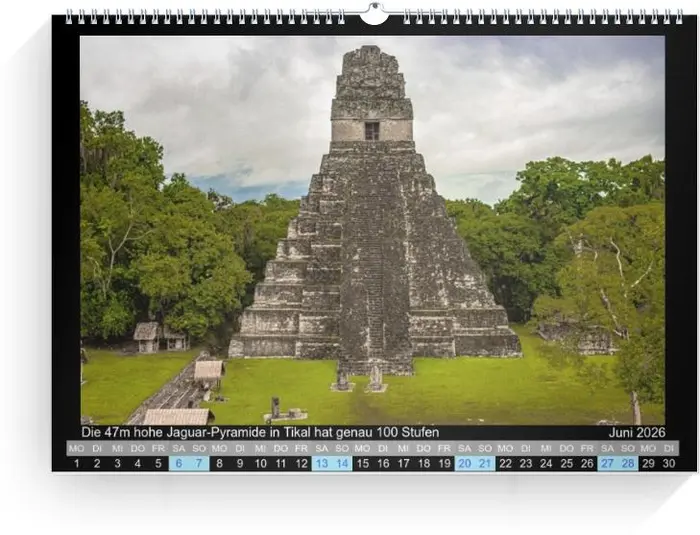
Task: Click the highlighted date 13
Action: (x=322, y=464)
